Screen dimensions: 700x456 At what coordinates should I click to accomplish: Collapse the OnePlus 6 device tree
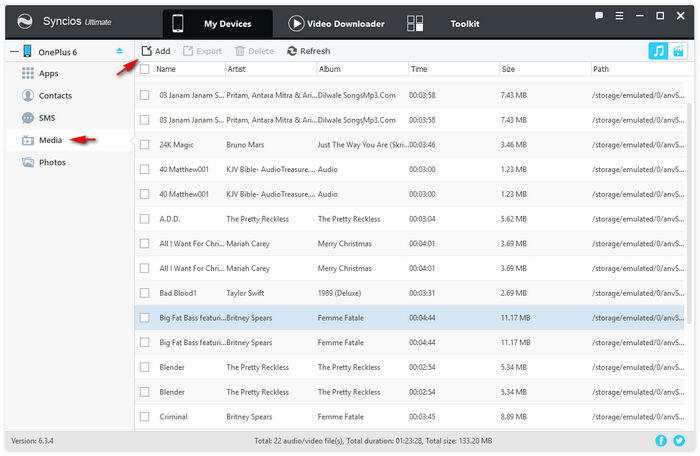(x=12, y=51)
